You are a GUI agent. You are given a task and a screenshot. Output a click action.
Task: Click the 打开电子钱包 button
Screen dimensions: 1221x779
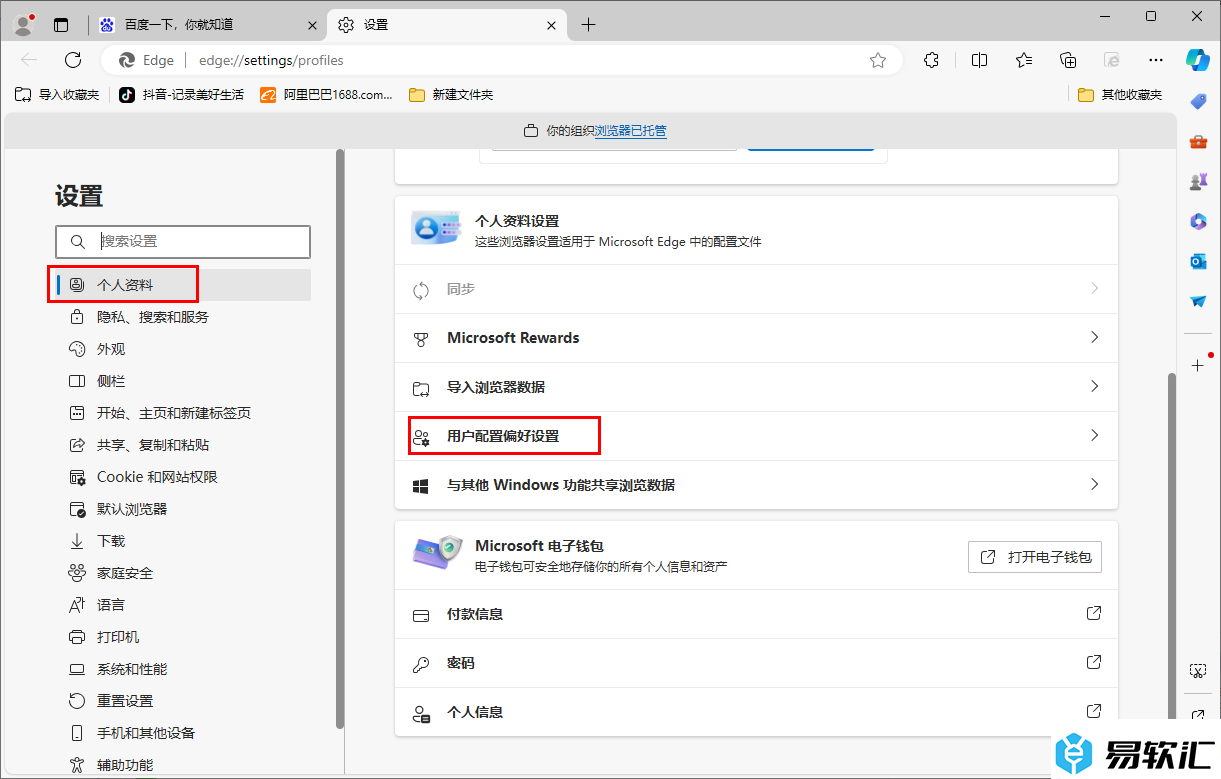point(1035,557)
